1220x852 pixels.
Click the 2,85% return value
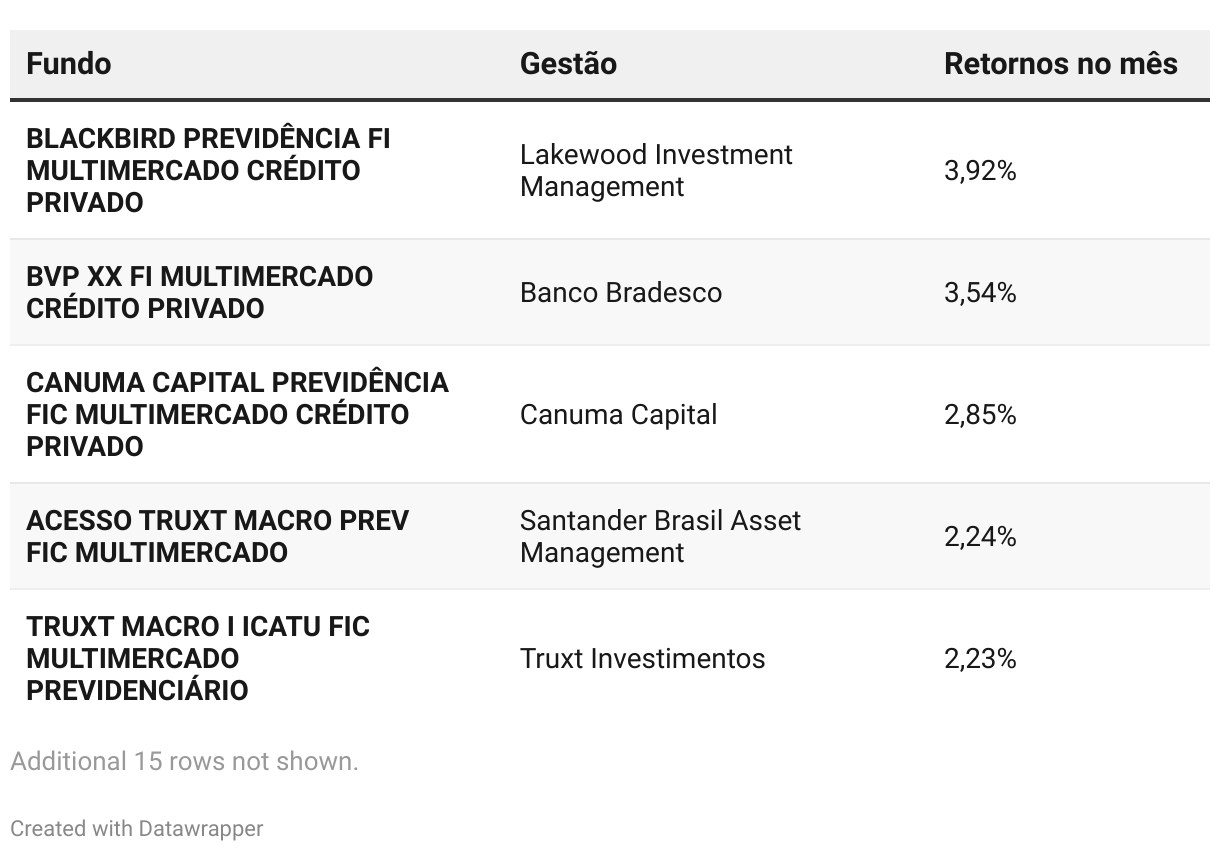click(x=980, y=415)
